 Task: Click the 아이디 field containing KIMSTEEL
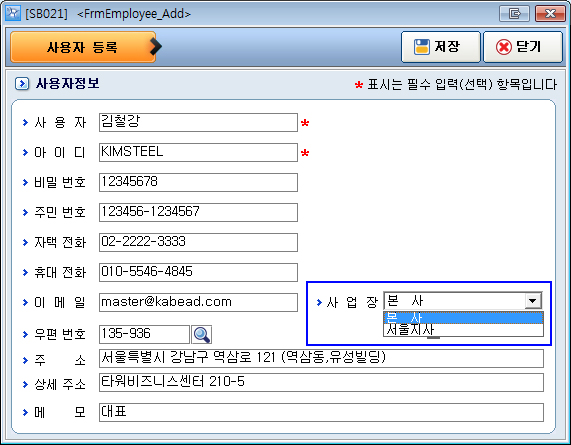198,152
